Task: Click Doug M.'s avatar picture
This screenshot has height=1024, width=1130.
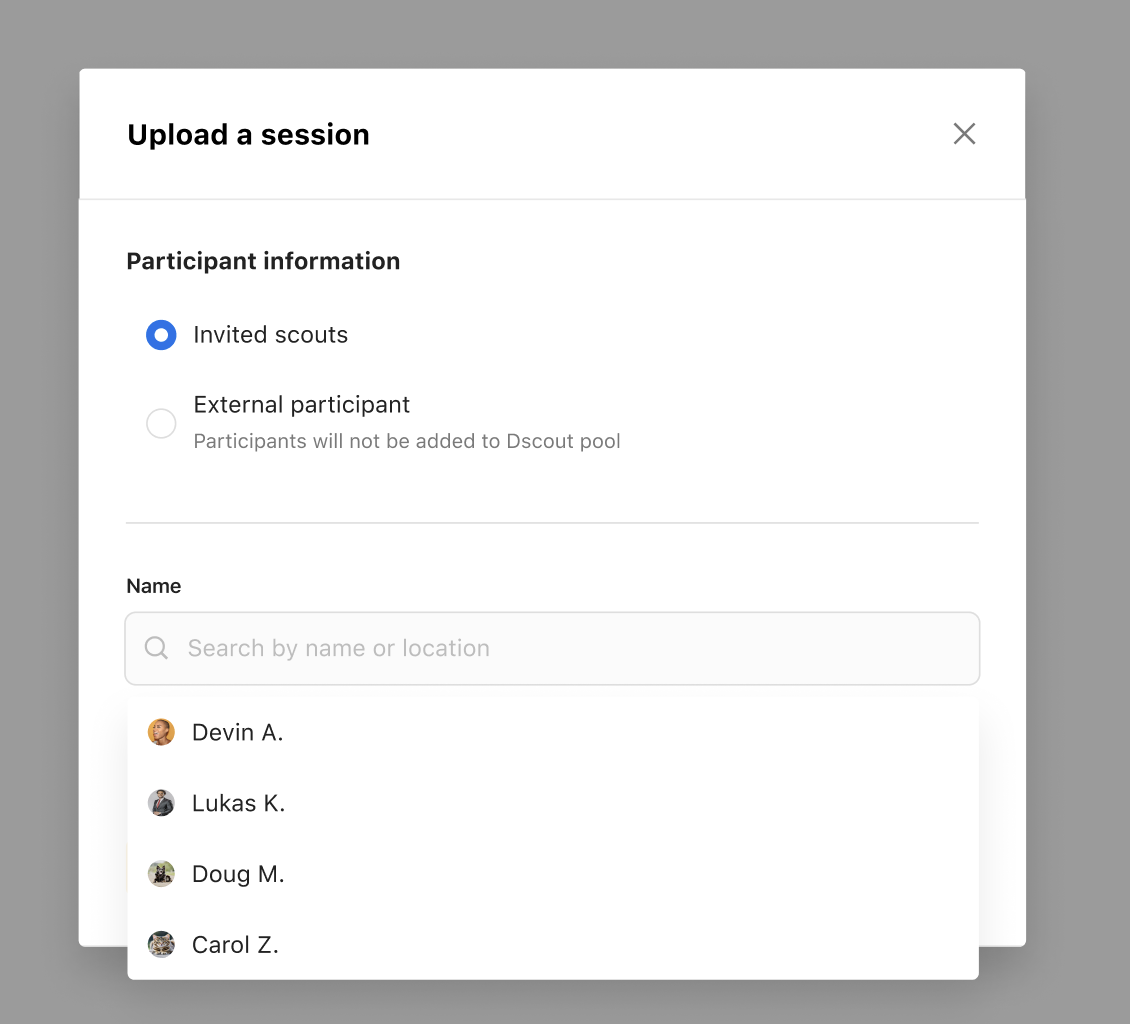Action: (161, 873)
